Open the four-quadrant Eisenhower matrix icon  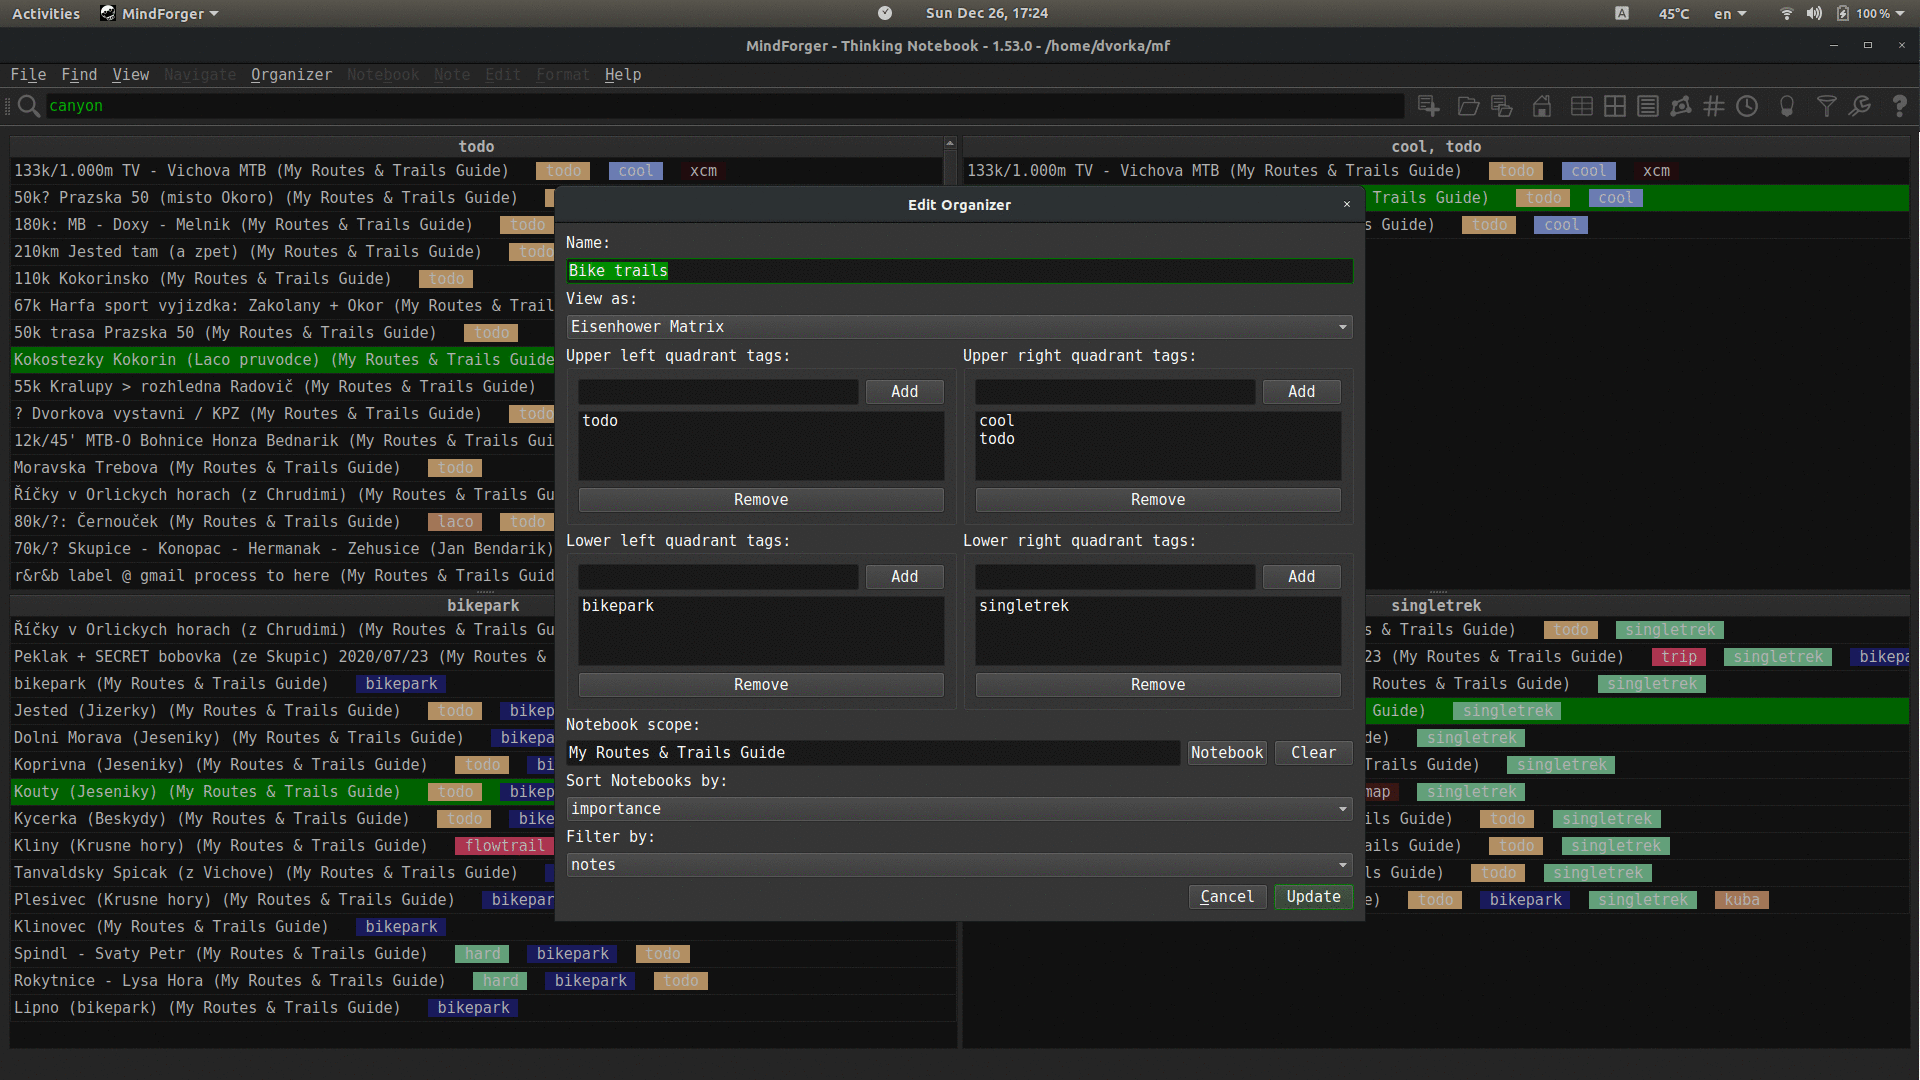1615,106
